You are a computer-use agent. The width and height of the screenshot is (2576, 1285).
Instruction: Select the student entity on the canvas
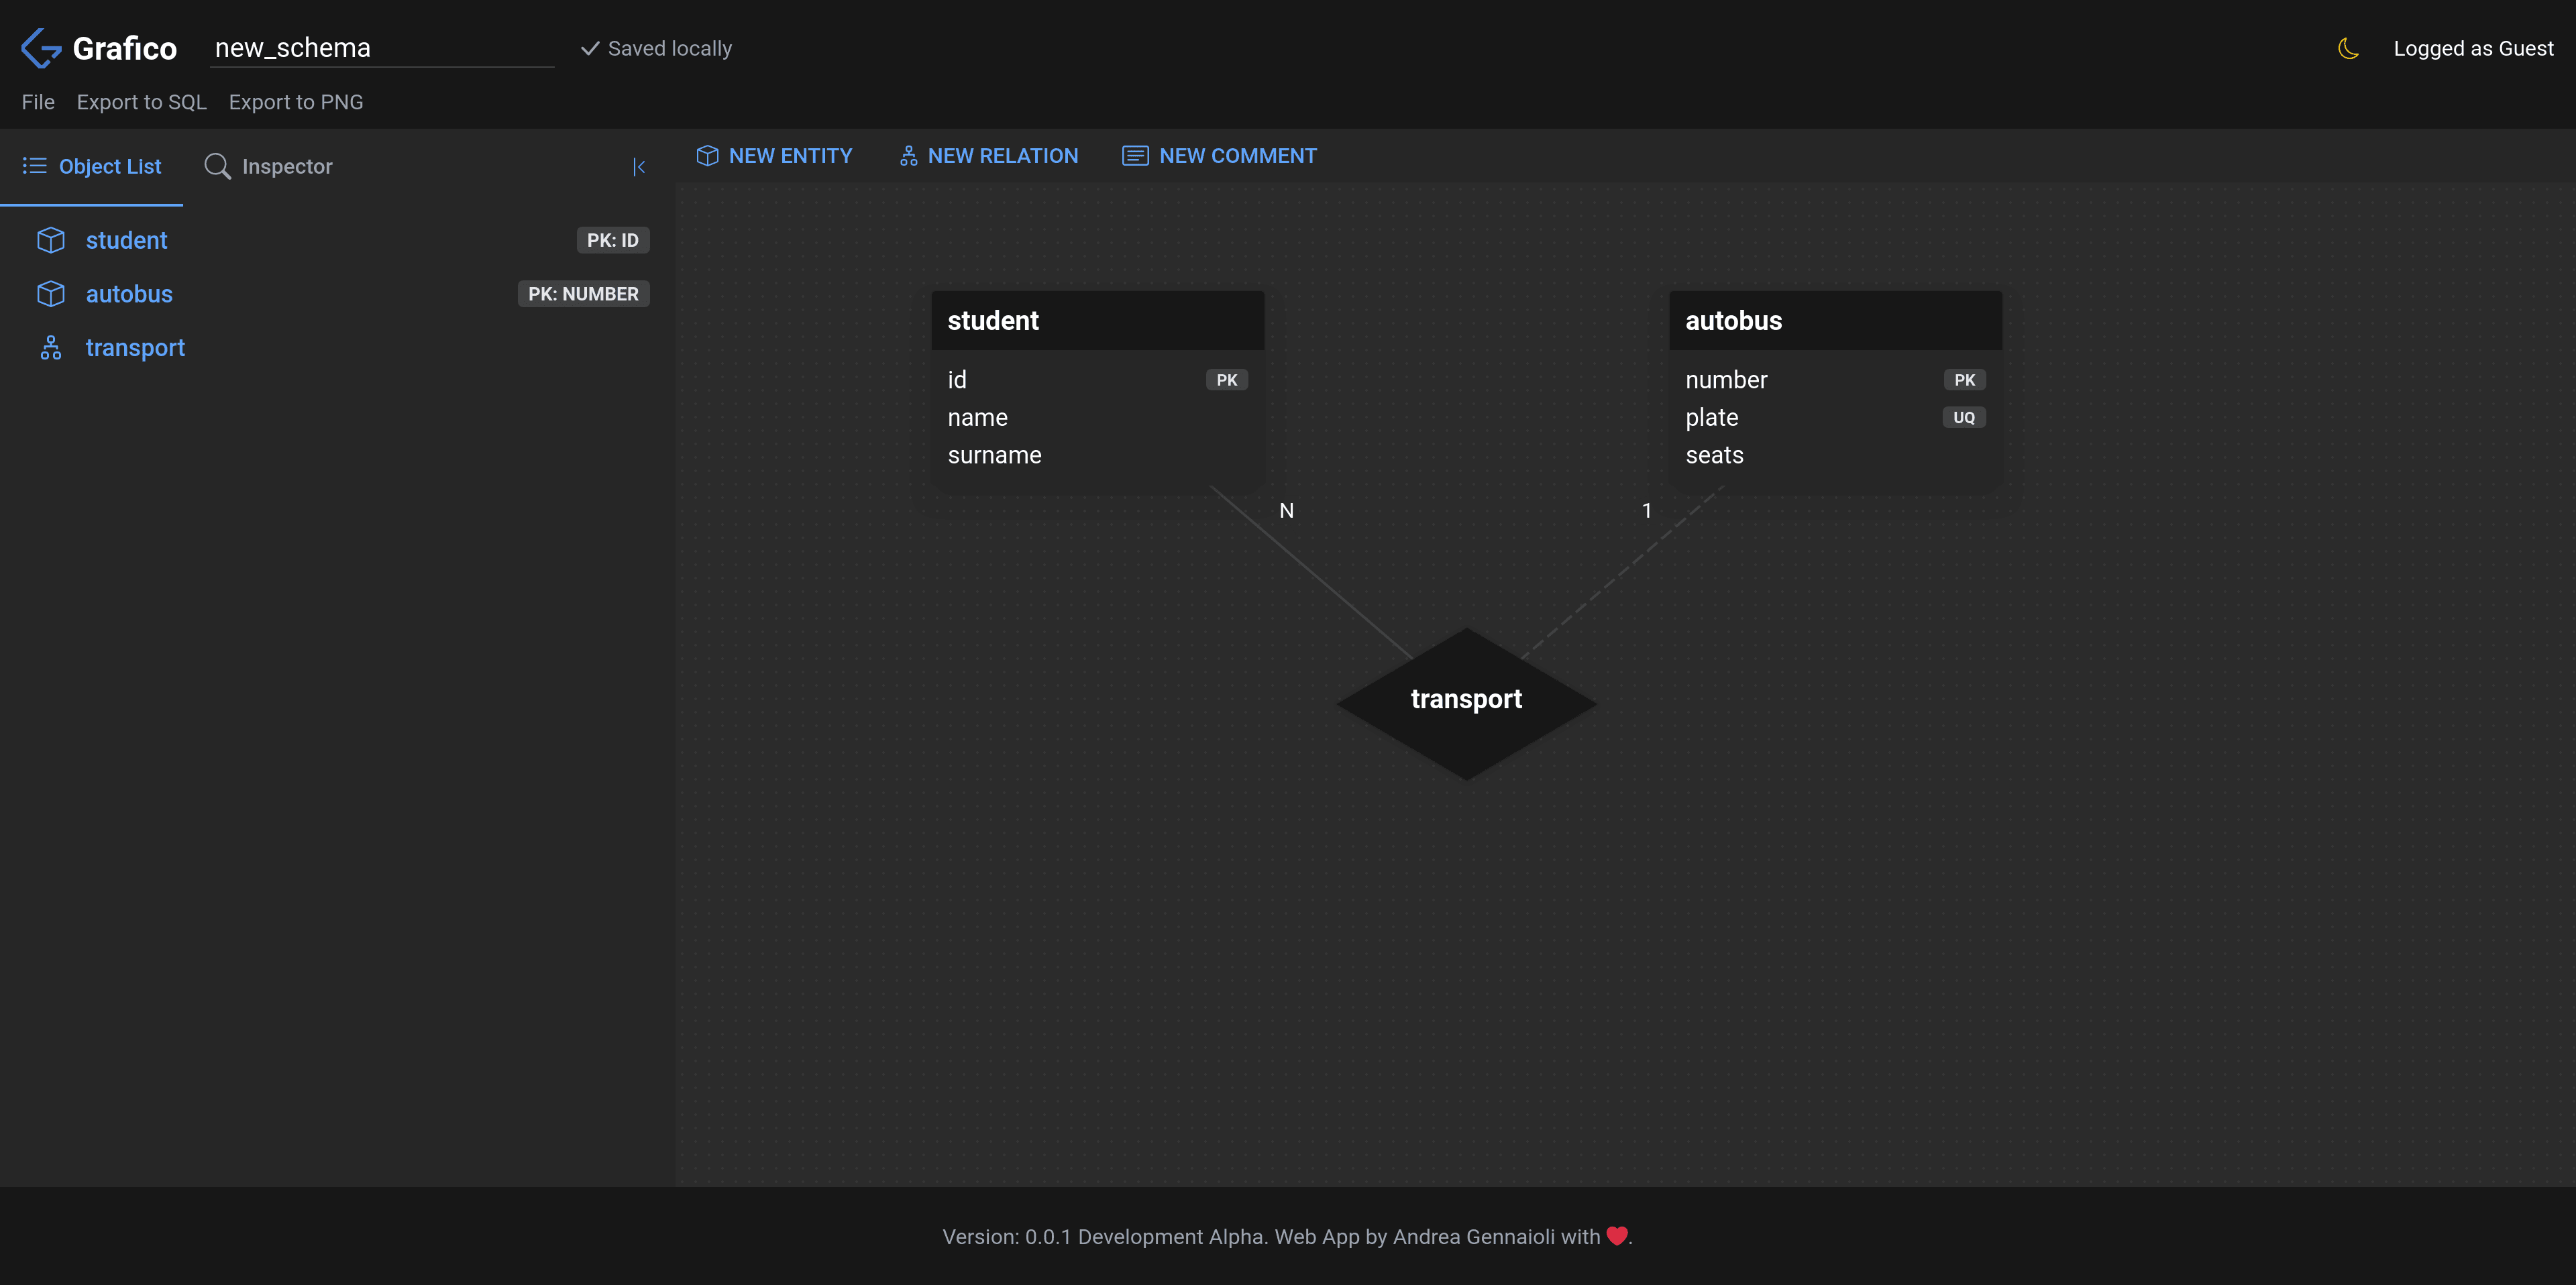click(1096, 320)
